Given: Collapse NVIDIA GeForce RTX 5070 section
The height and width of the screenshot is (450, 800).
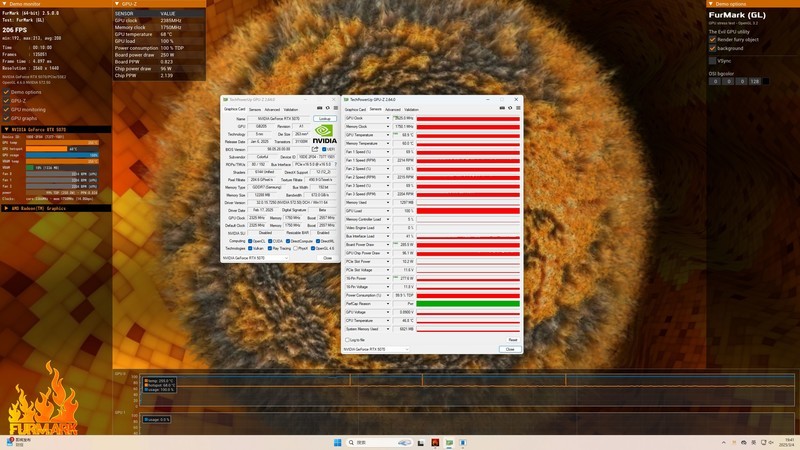Looking at the screenshot, I should point(6,130).
